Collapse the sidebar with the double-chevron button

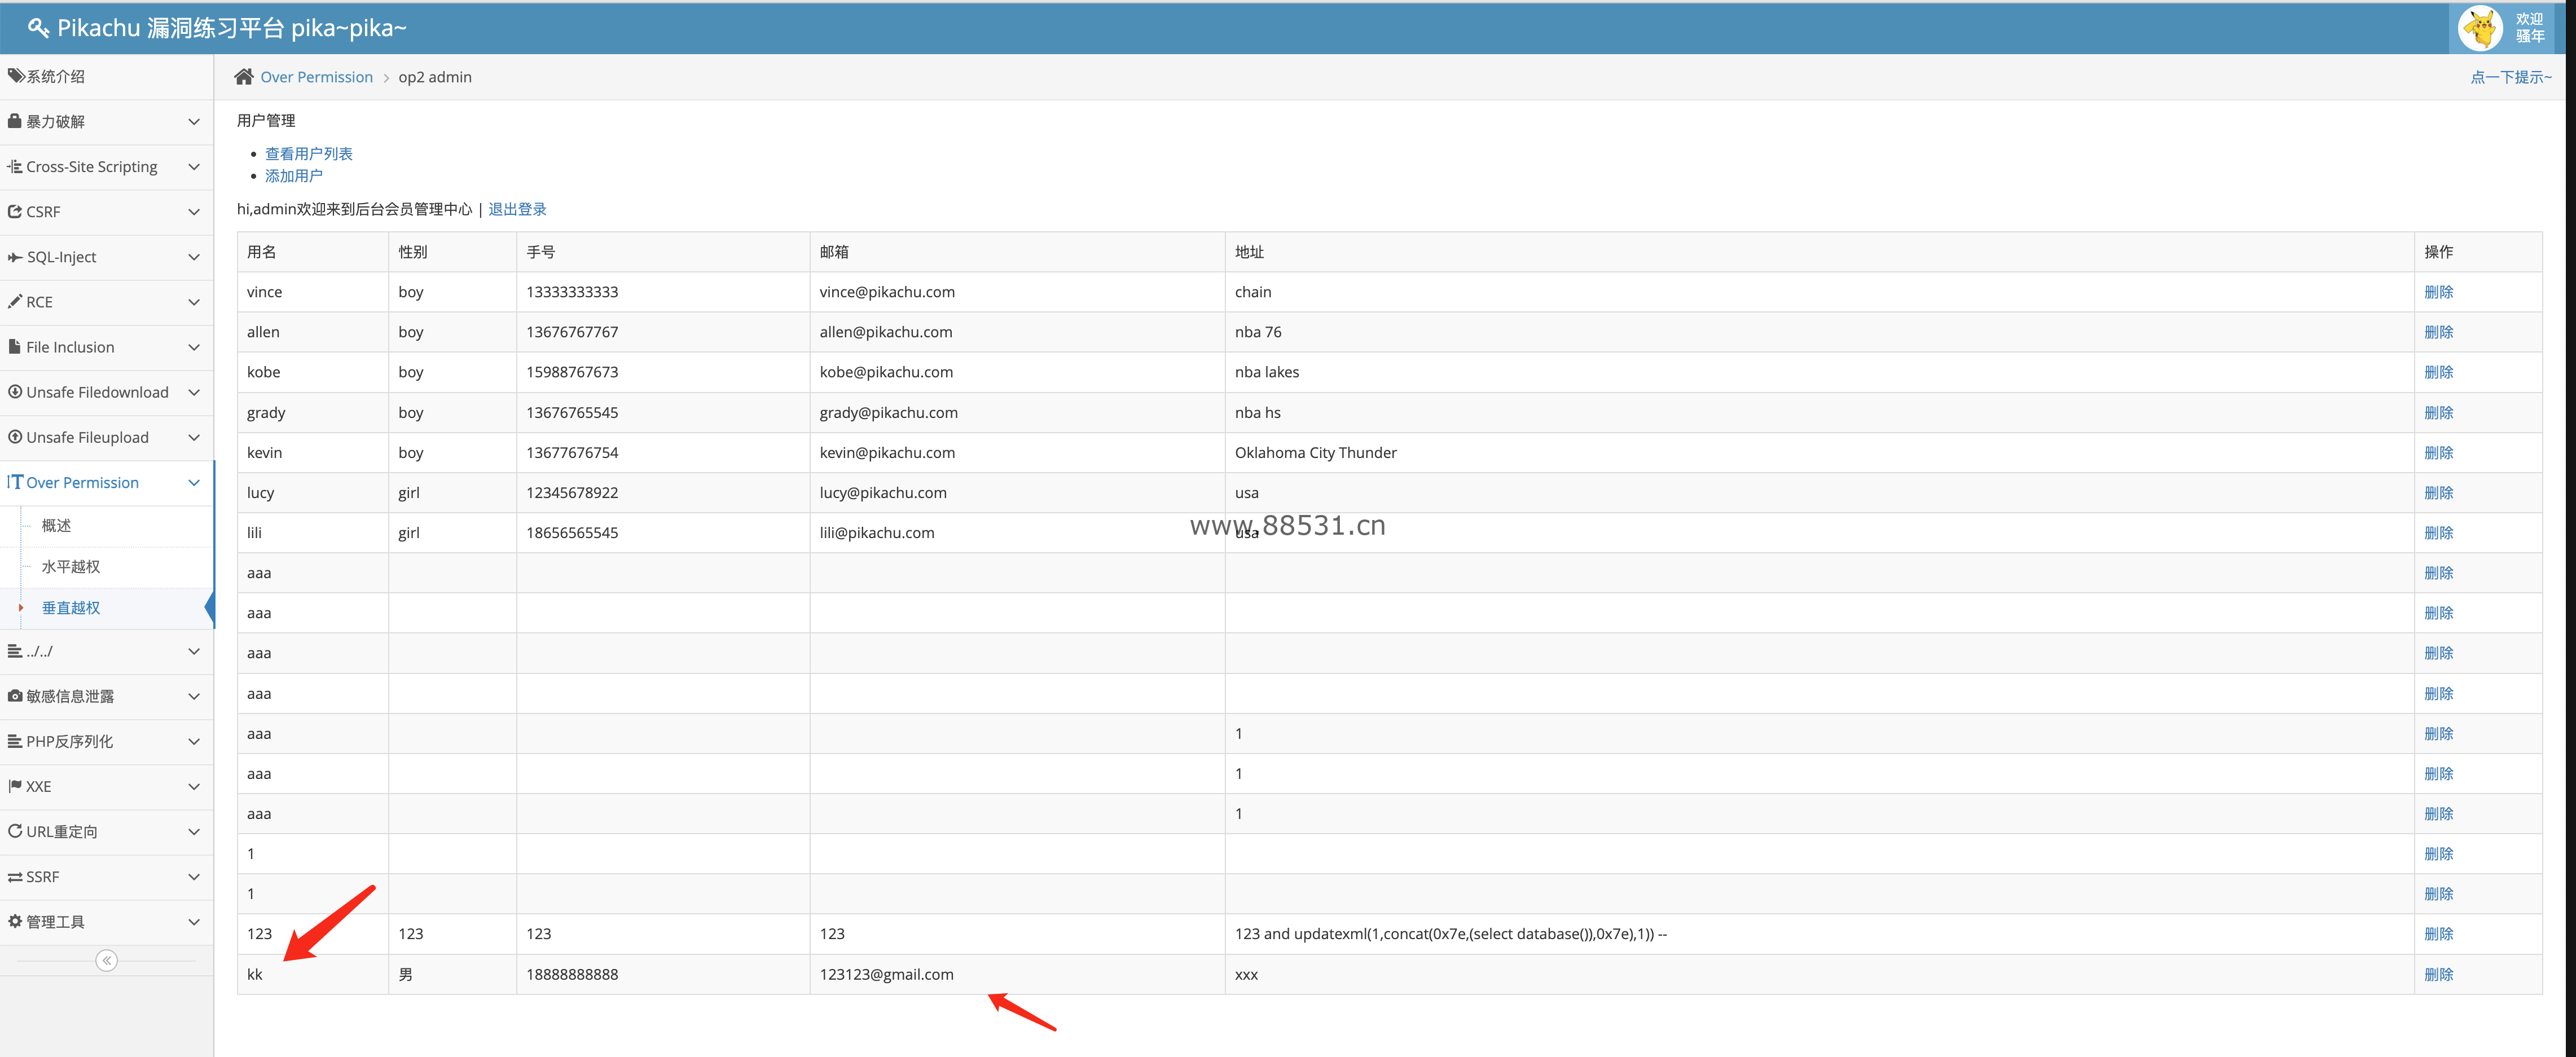click(107, 961)
